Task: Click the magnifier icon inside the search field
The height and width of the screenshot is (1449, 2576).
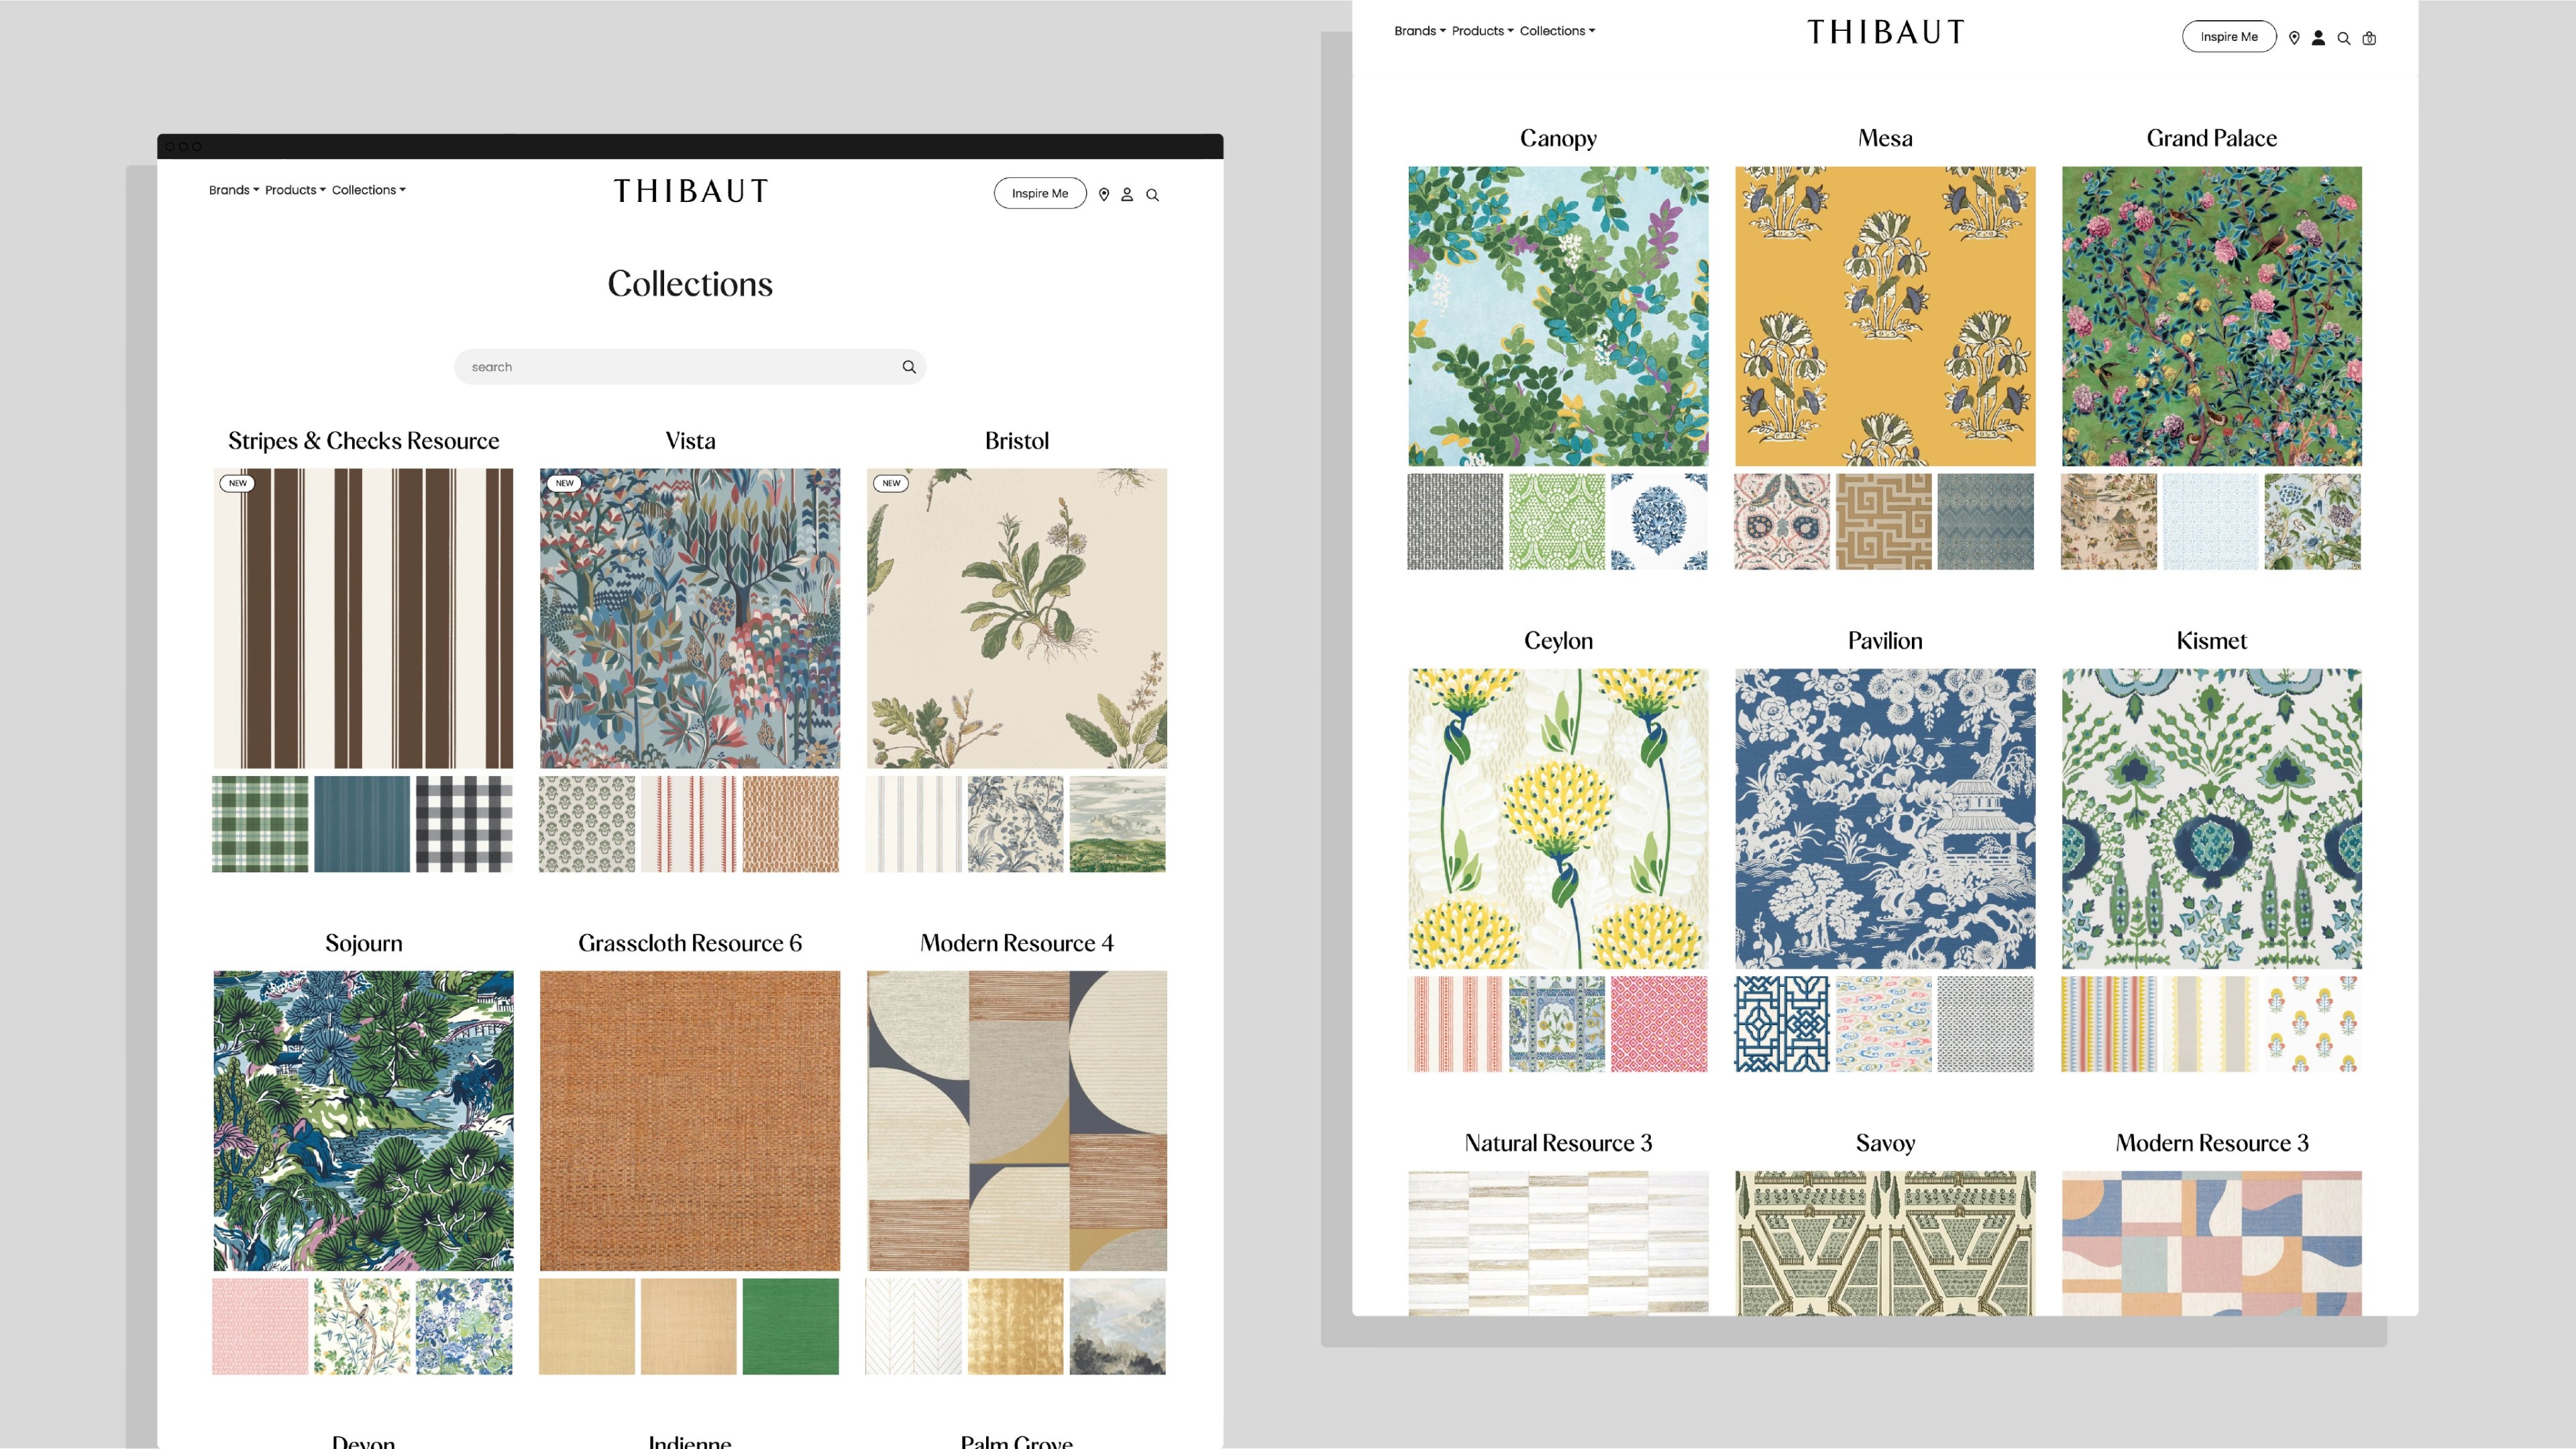Action: (909, 367)
